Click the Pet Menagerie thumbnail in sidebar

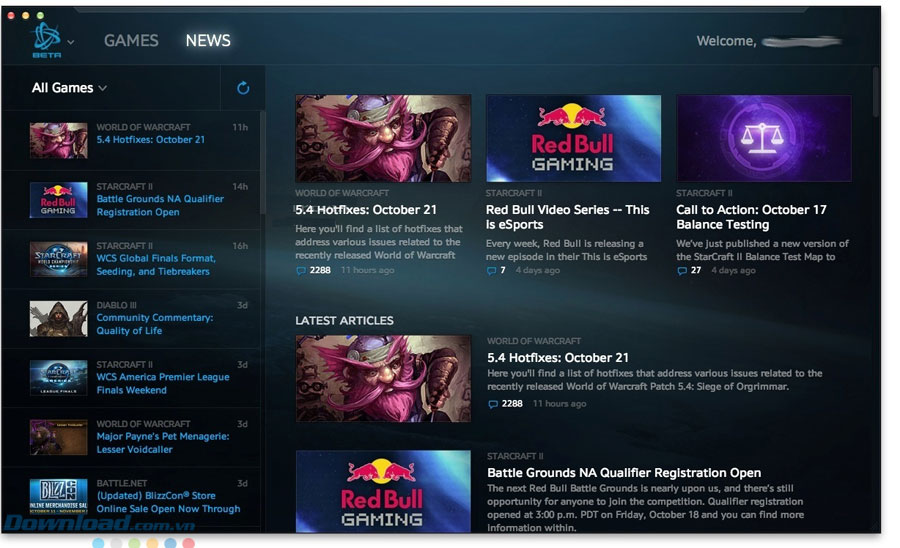point(59,437)
